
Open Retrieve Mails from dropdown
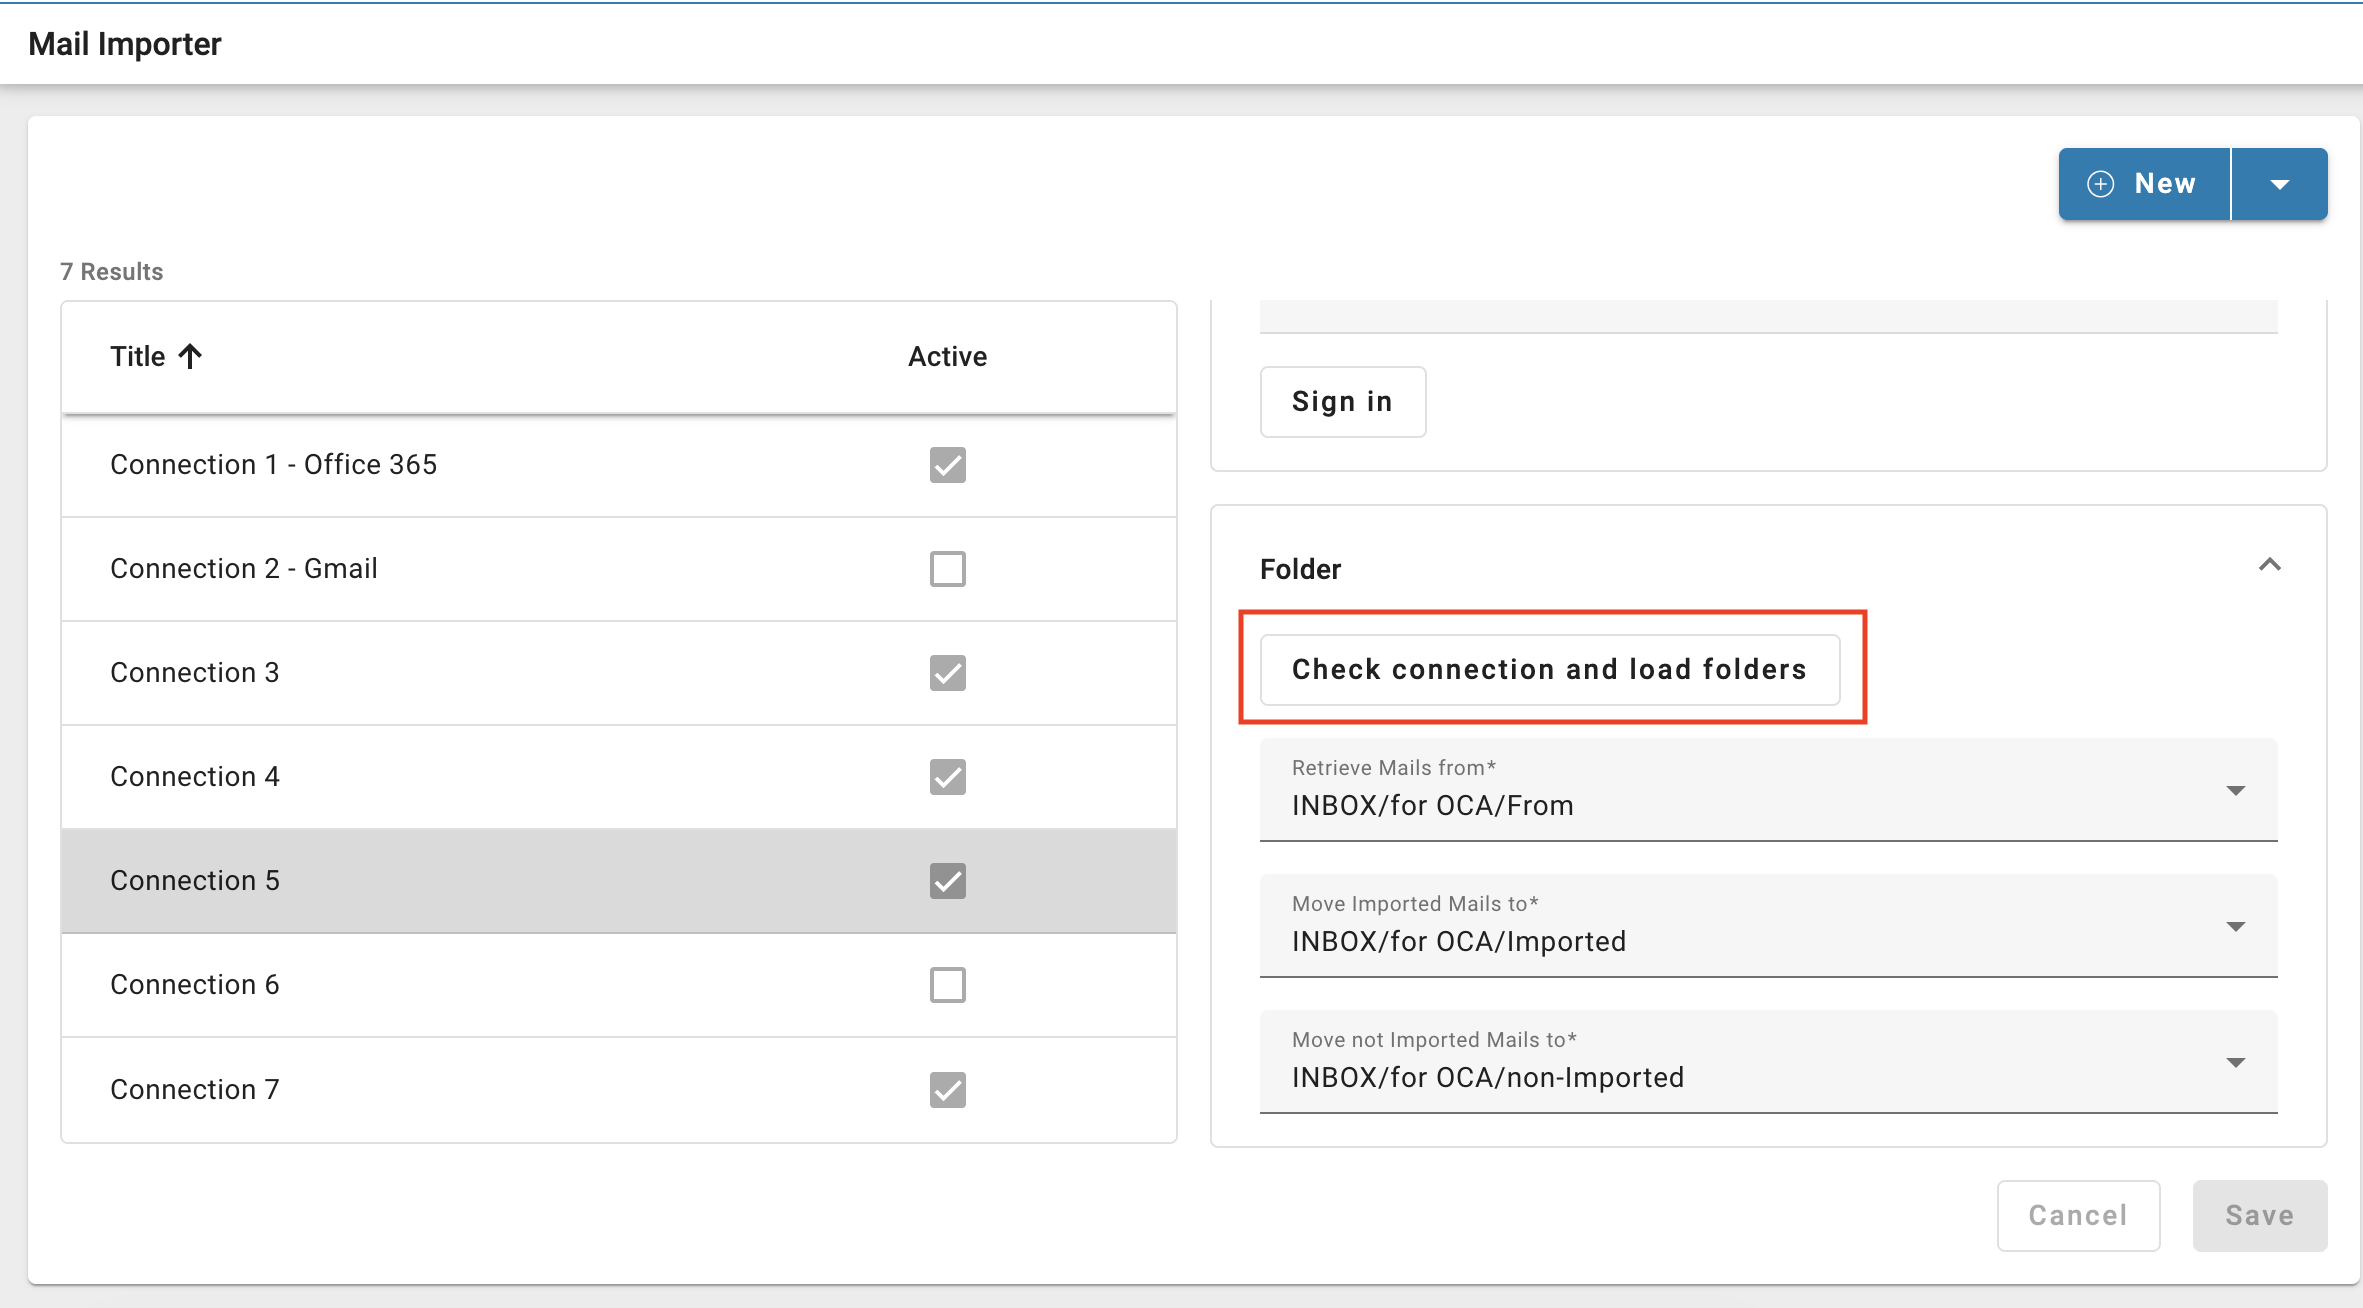point(2236,790)
